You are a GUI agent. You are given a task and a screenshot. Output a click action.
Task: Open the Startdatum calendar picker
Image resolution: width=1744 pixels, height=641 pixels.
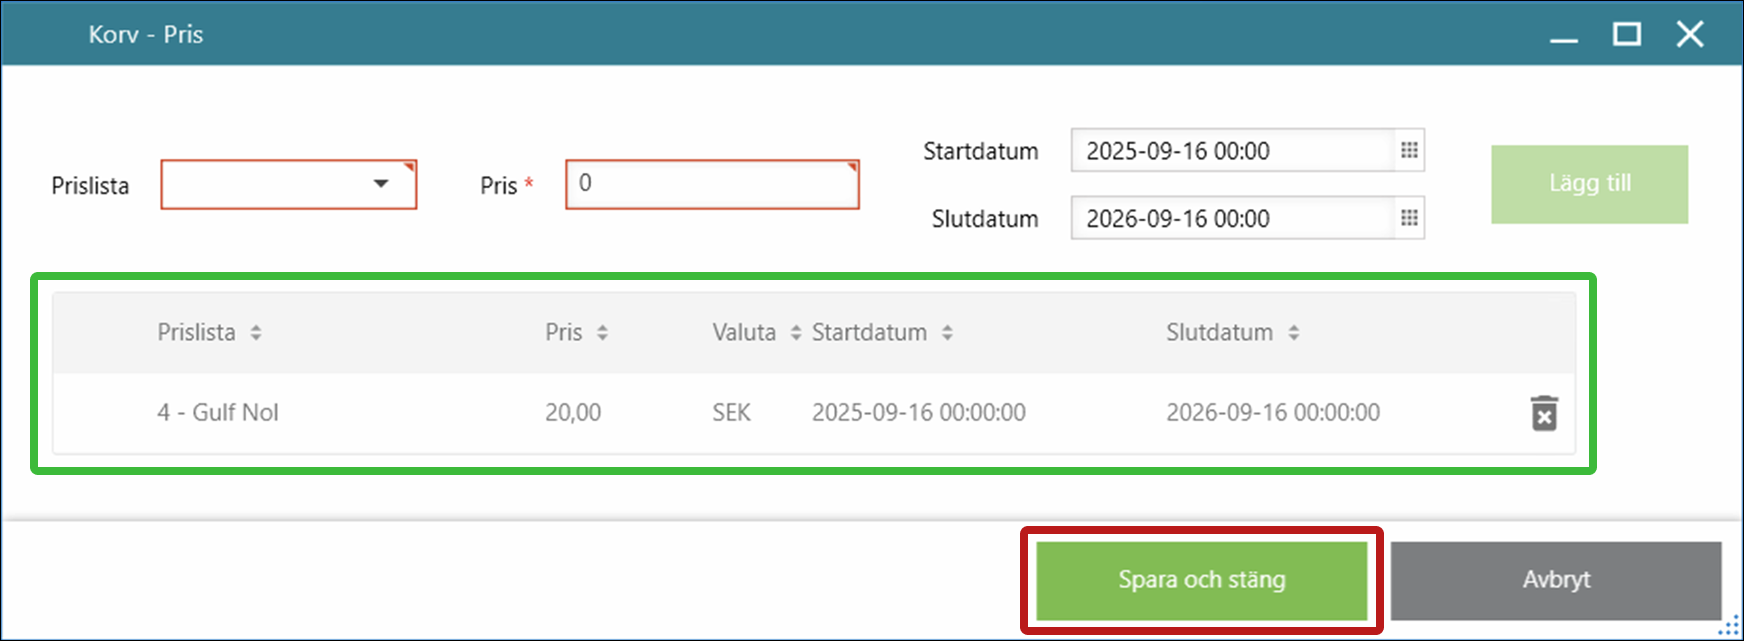1409,151
